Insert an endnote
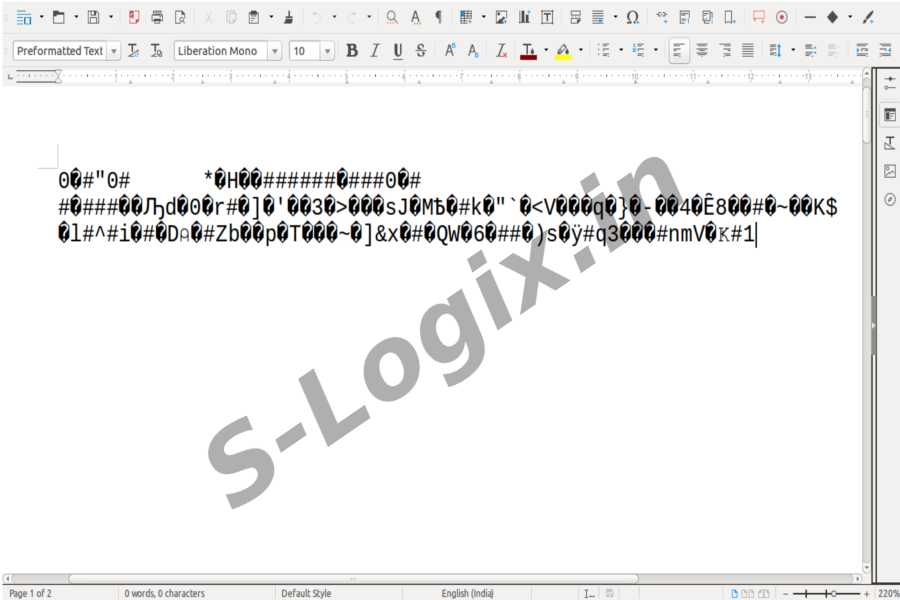Viewport: 900px width, 600px height. click(708, 17)
